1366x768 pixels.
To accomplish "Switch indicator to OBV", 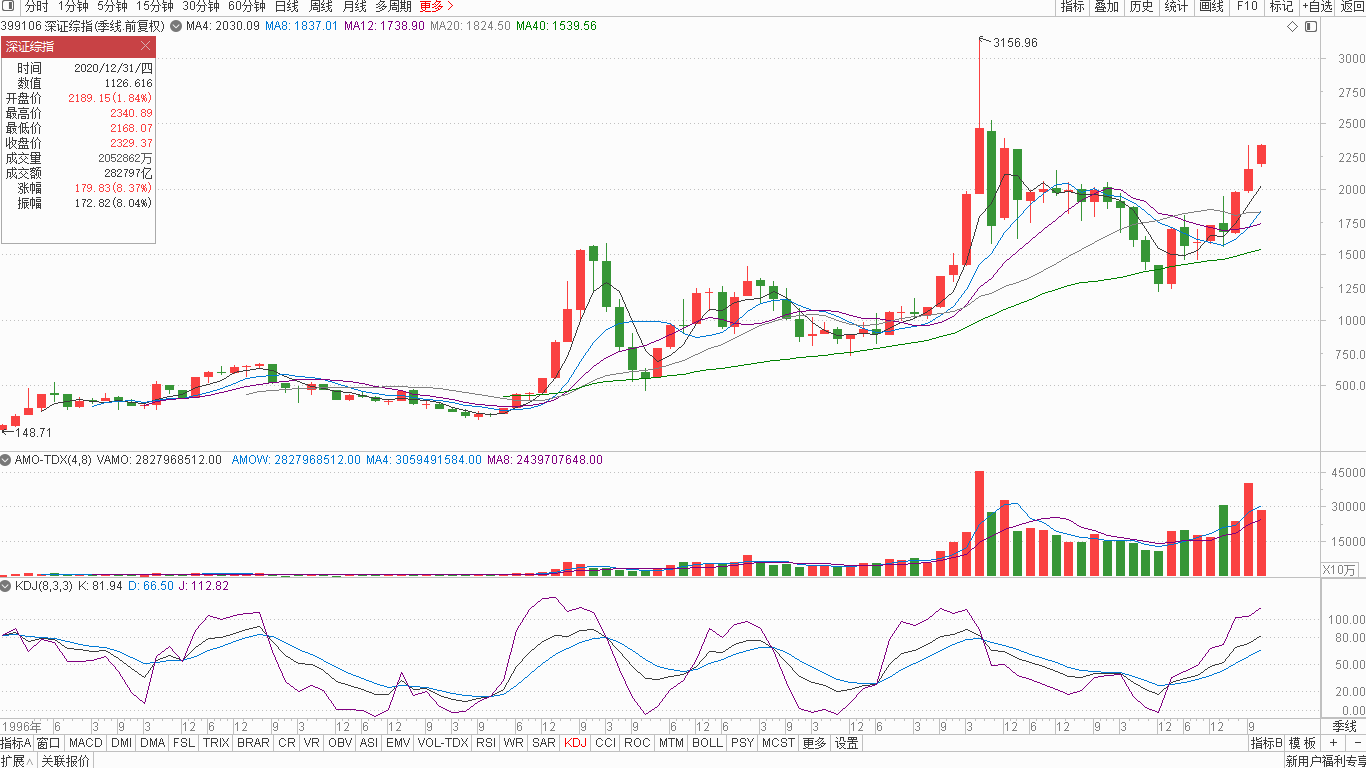I will [x=340, y=743].
